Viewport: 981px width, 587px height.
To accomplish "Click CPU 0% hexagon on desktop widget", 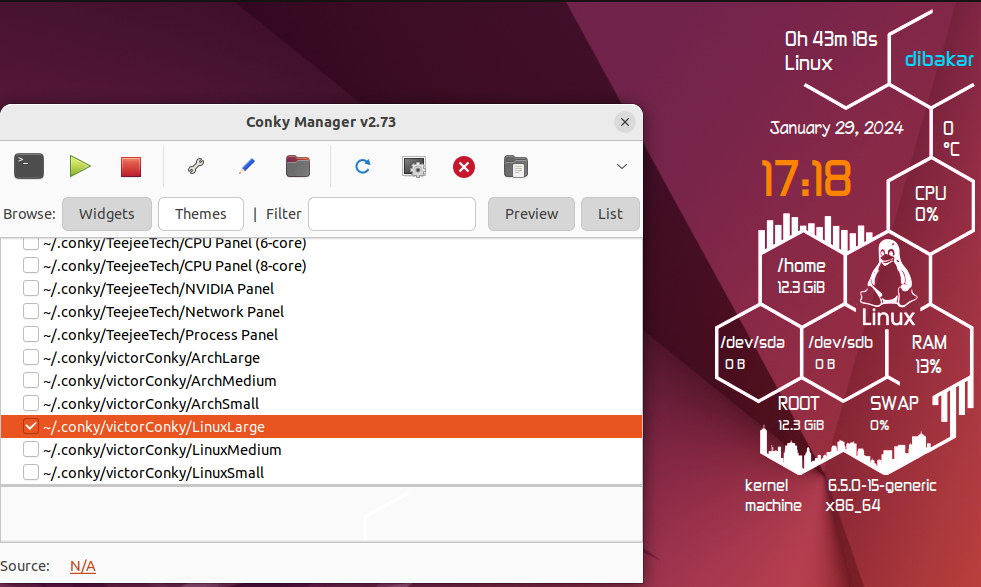I will coord(930,204).
